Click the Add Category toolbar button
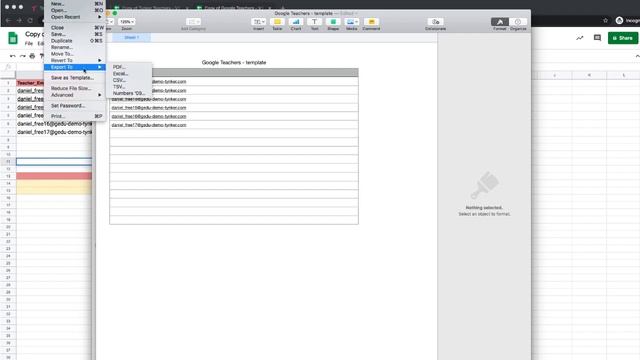Screen dimensions: 640x360 [193, 22]
